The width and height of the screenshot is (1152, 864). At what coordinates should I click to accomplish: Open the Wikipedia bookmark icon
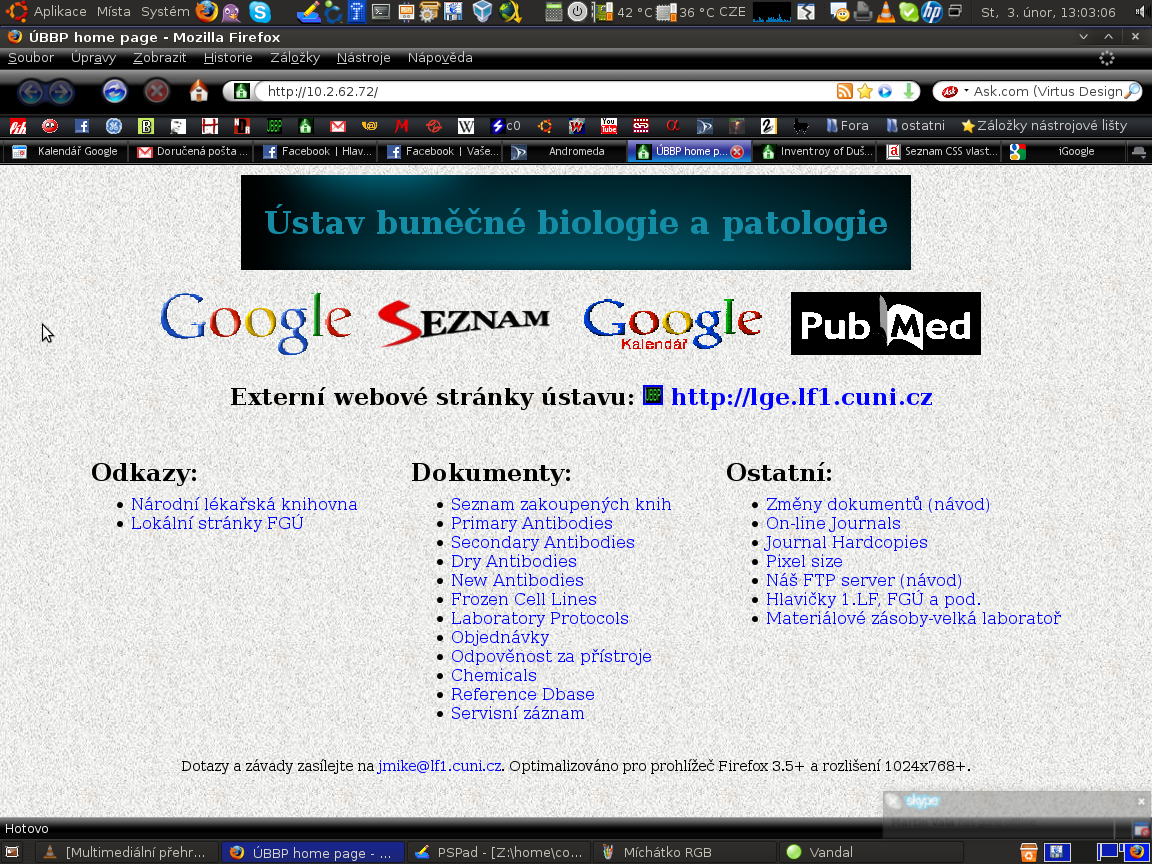(x=466, y=126)
